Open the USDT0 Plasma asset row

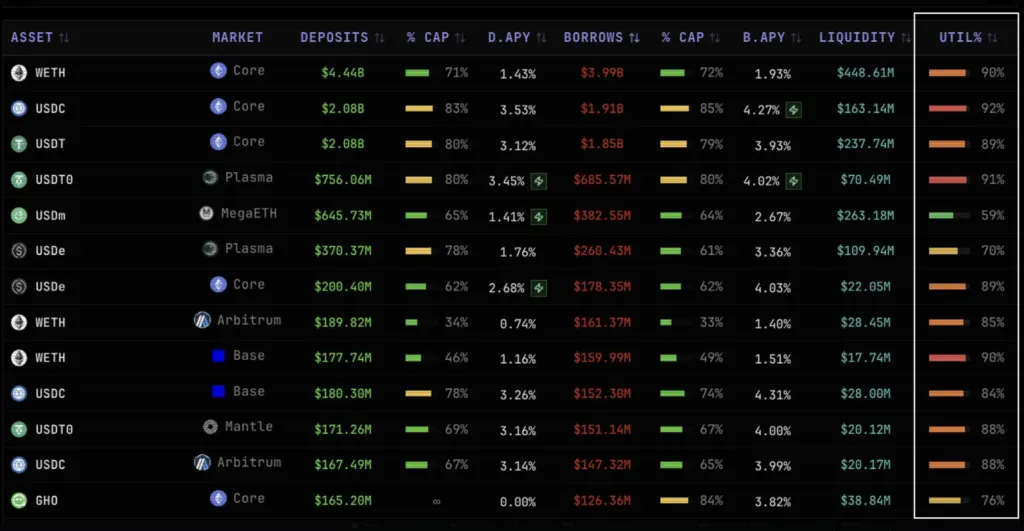click(511, 180)
